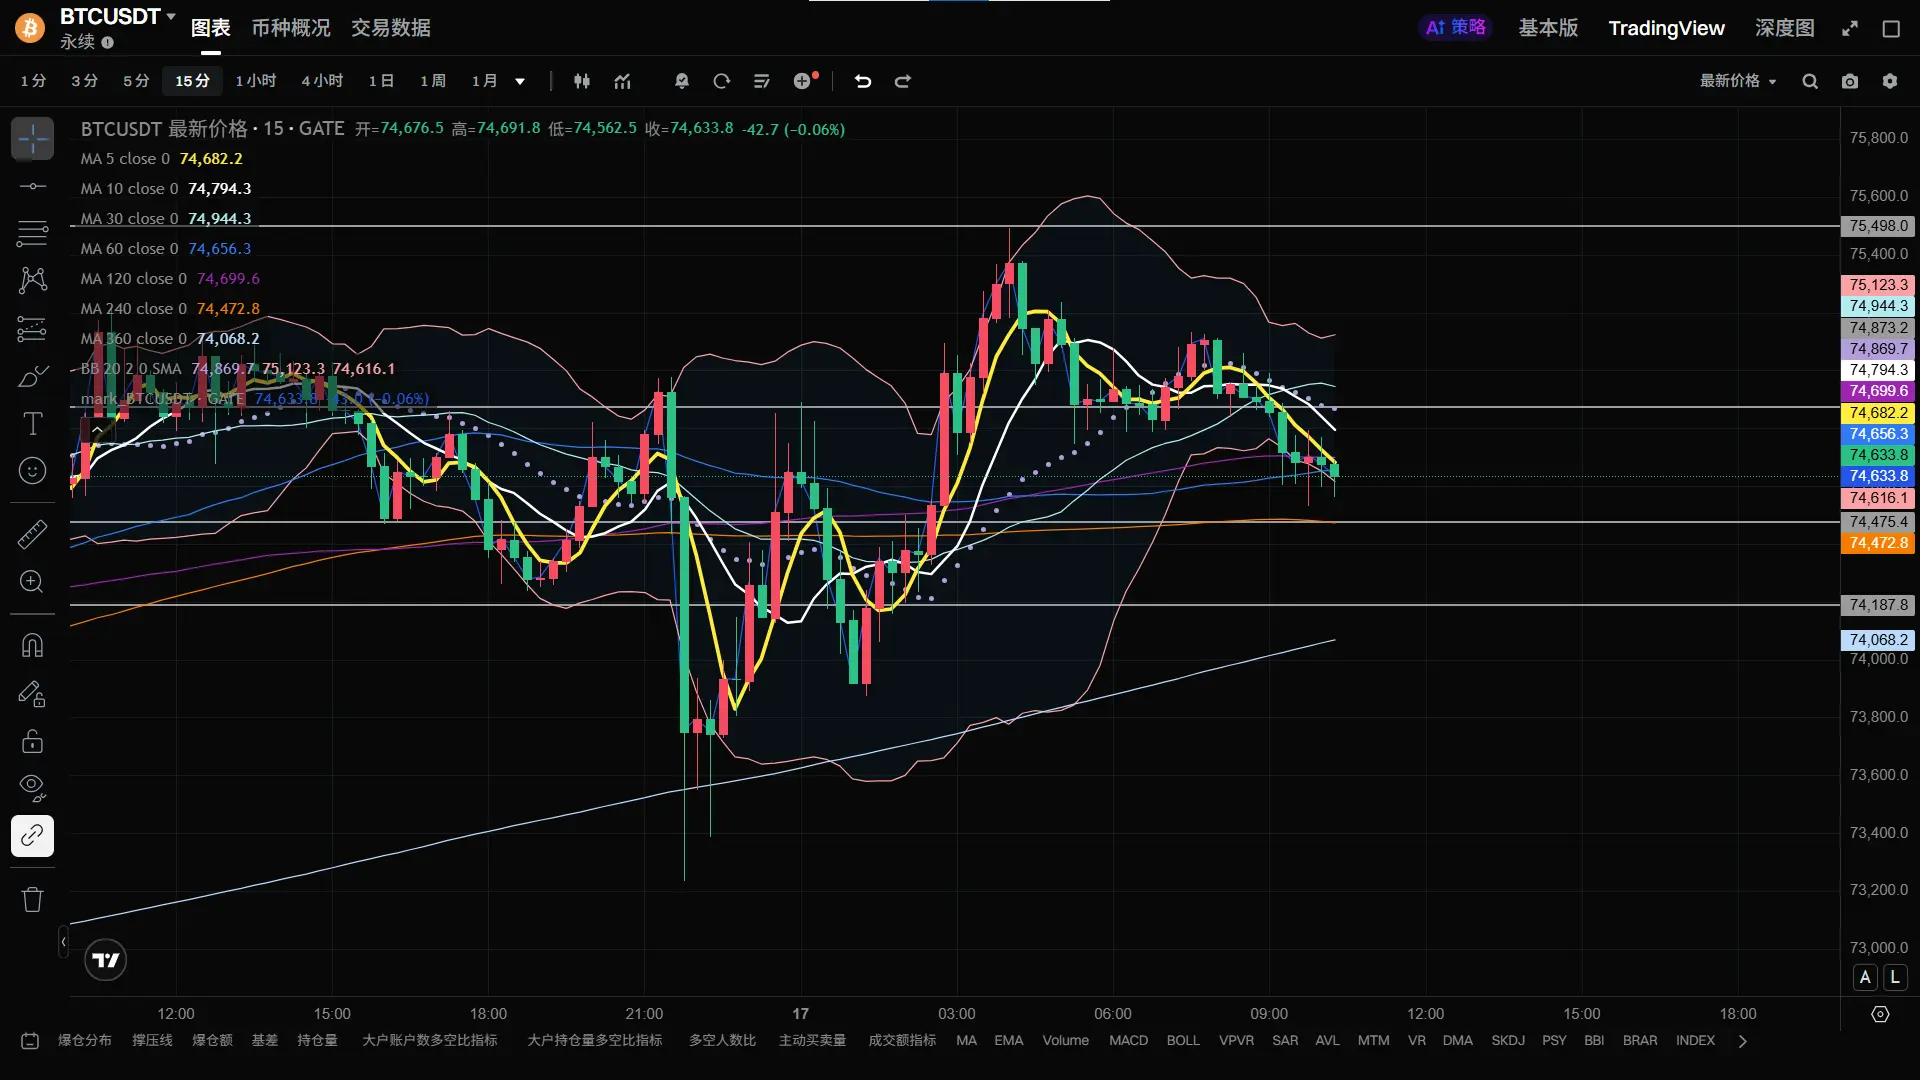Toggle the magnet snap mode
Screen dimensions: 1920x1080
tap(32, 645)
